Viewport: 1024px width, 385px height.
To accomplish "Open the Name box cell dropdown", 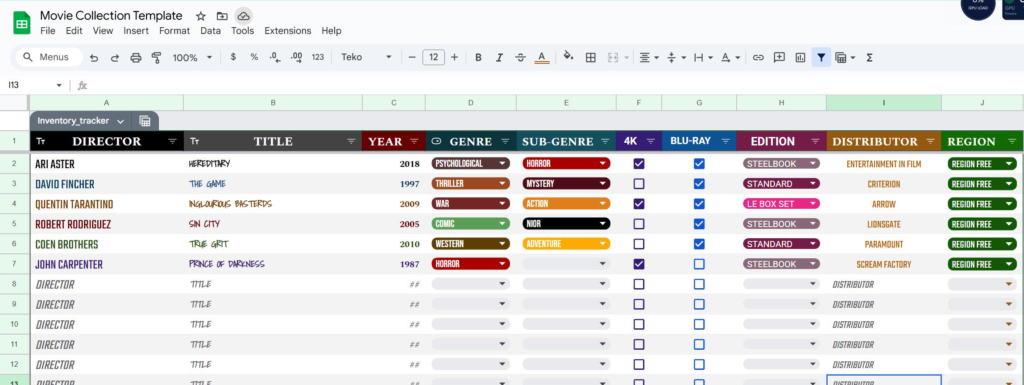I will (59, 85).
